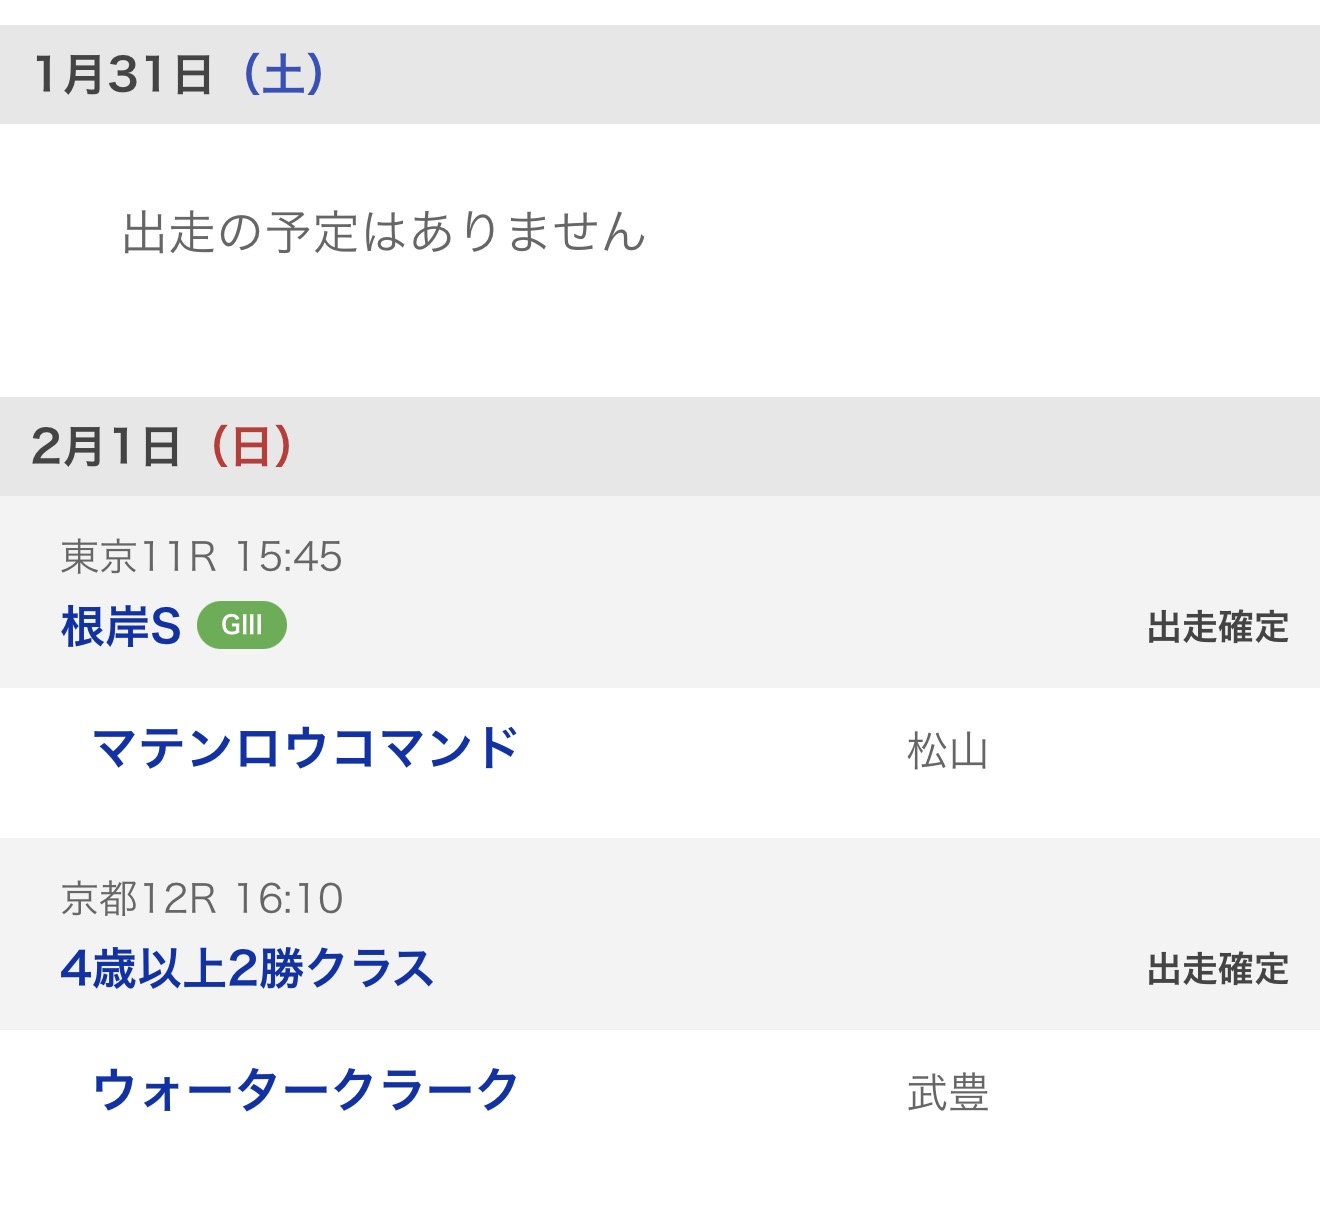The width and height of the screenshot is (1320, 1231).
Task: Click the 1月31日 date header
Action: pyautogui.click(x=122, y=75)
